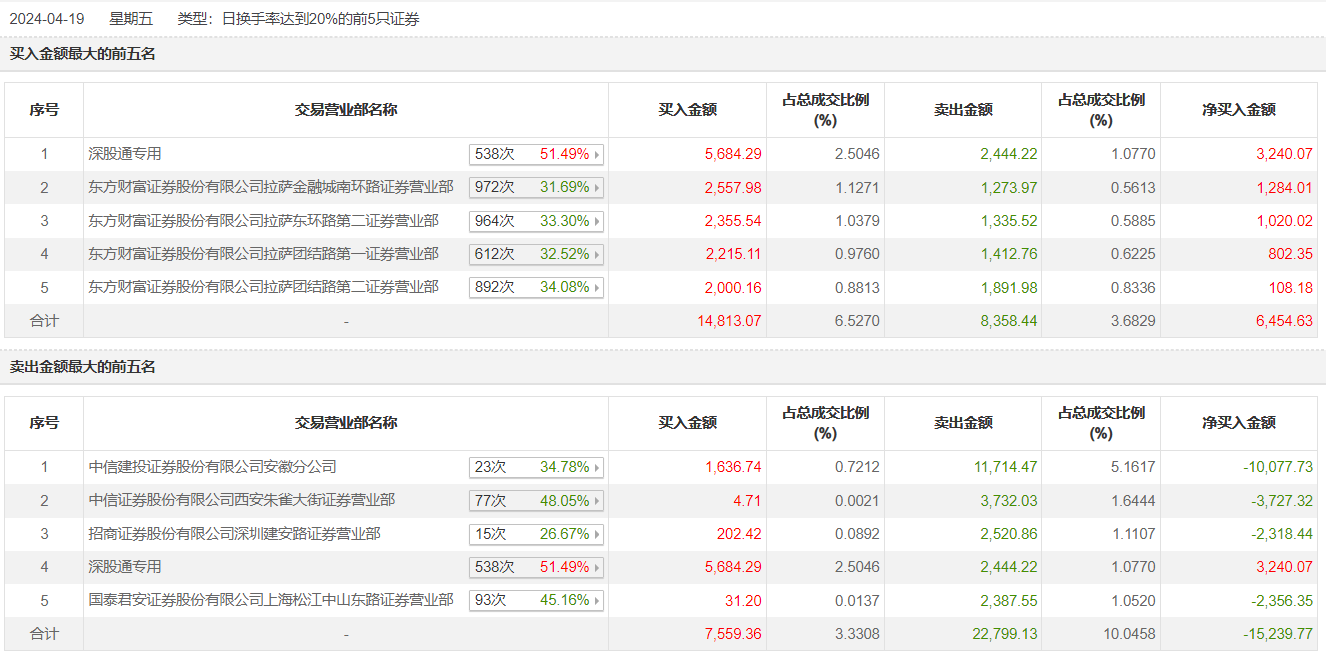The image size is (1326, 654).
Task: Expand the 15次 26.67% stats box
Action: click(x=536, y=534)
